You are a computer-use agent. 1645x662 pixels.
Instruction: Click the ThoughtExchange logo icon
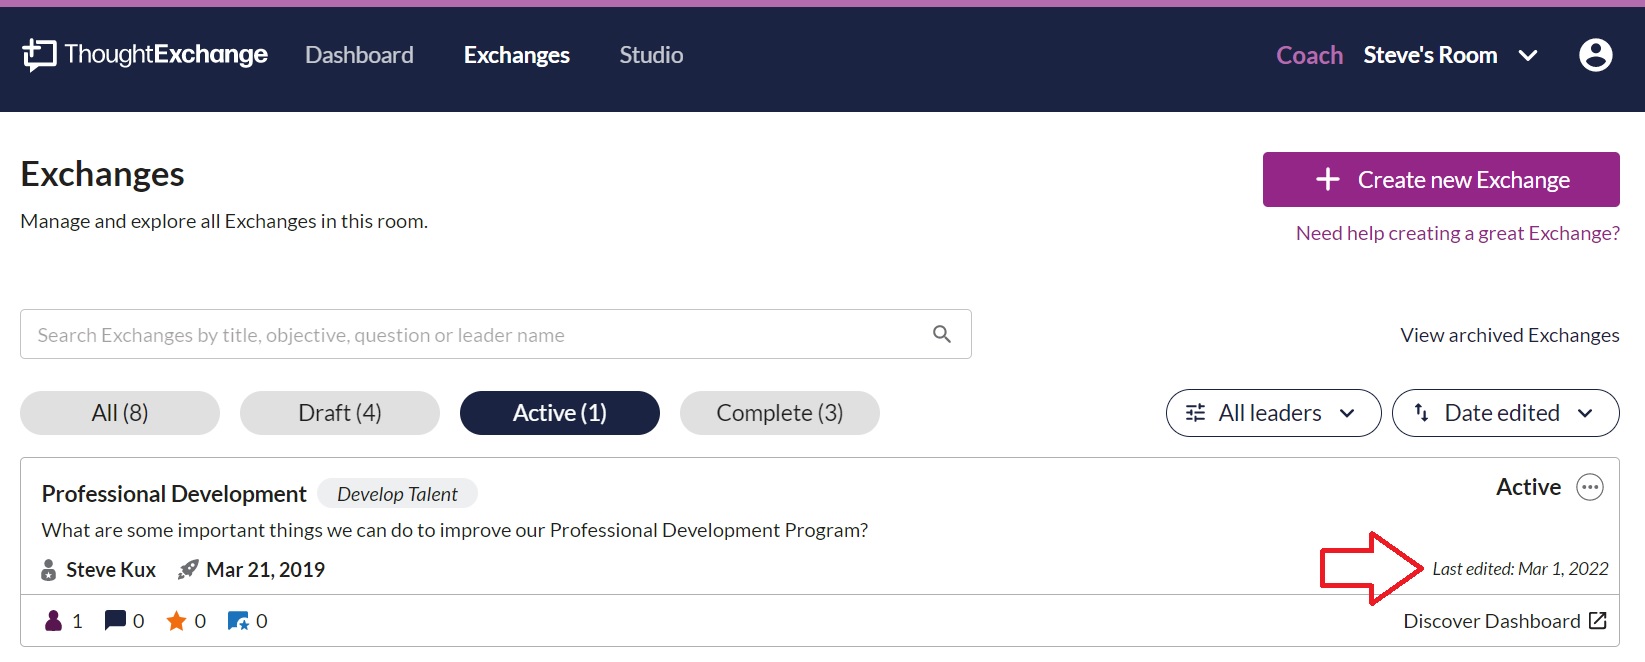[39, 55]
